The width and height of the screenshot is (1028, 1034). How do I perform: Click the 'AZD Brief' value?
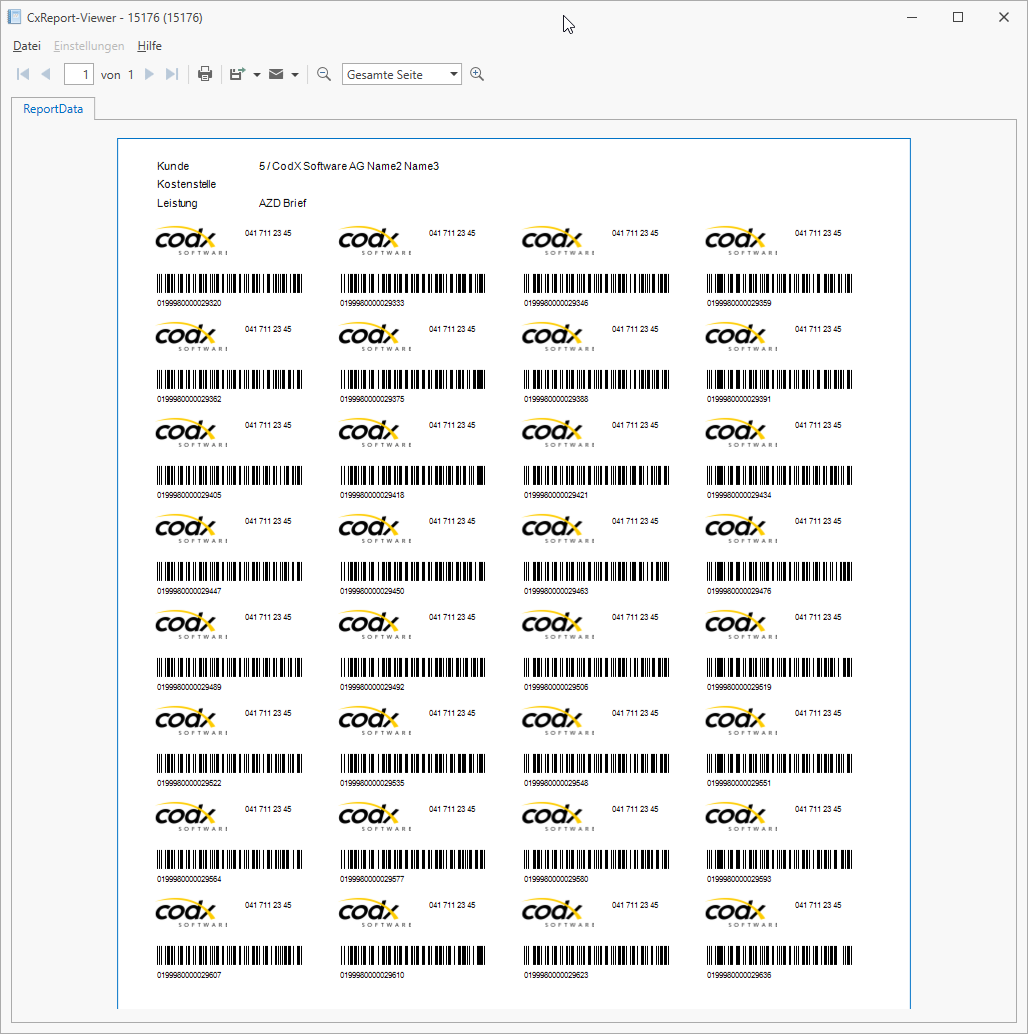click(282, 203)
